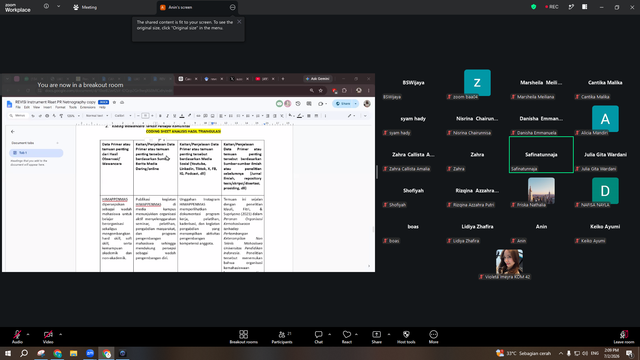
Task: Click text color icon in shared Docs
Action: pyautogui.click(x=182, y=116)
